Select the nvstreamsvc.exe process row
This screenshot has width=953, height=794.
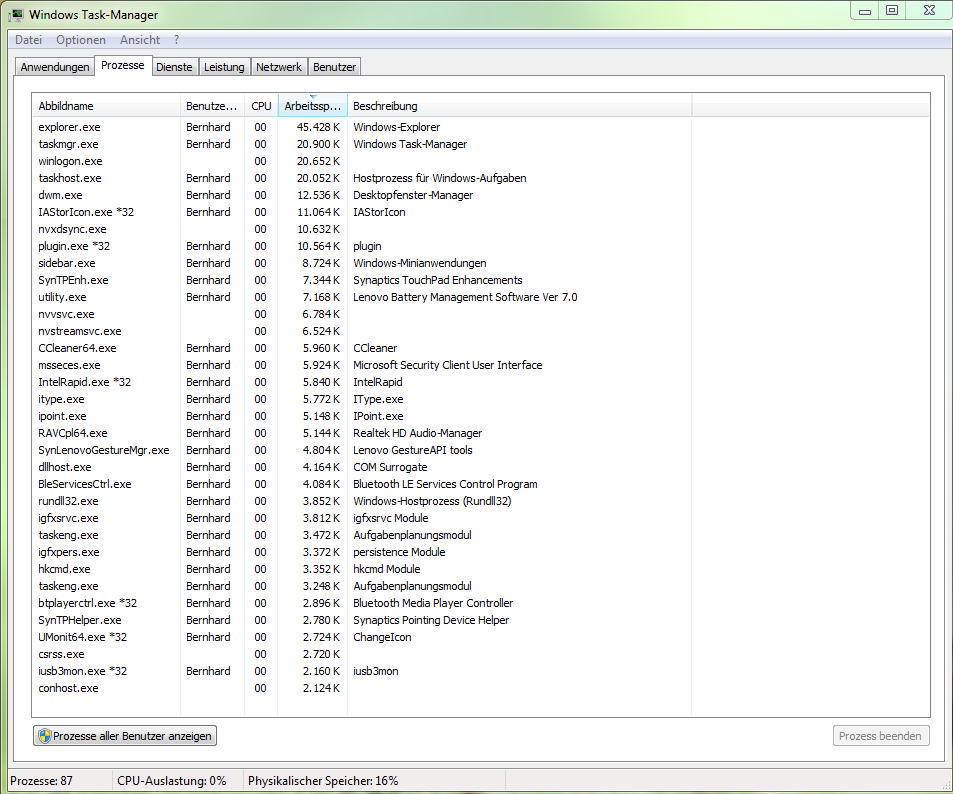362,331
